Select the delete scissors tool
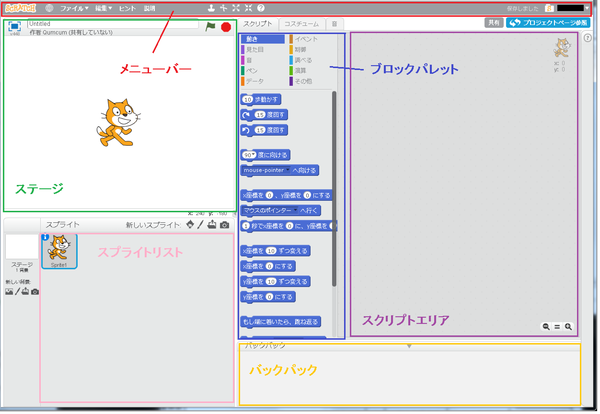This screenshot has width=600, height=414. click(x=223, y=8)
